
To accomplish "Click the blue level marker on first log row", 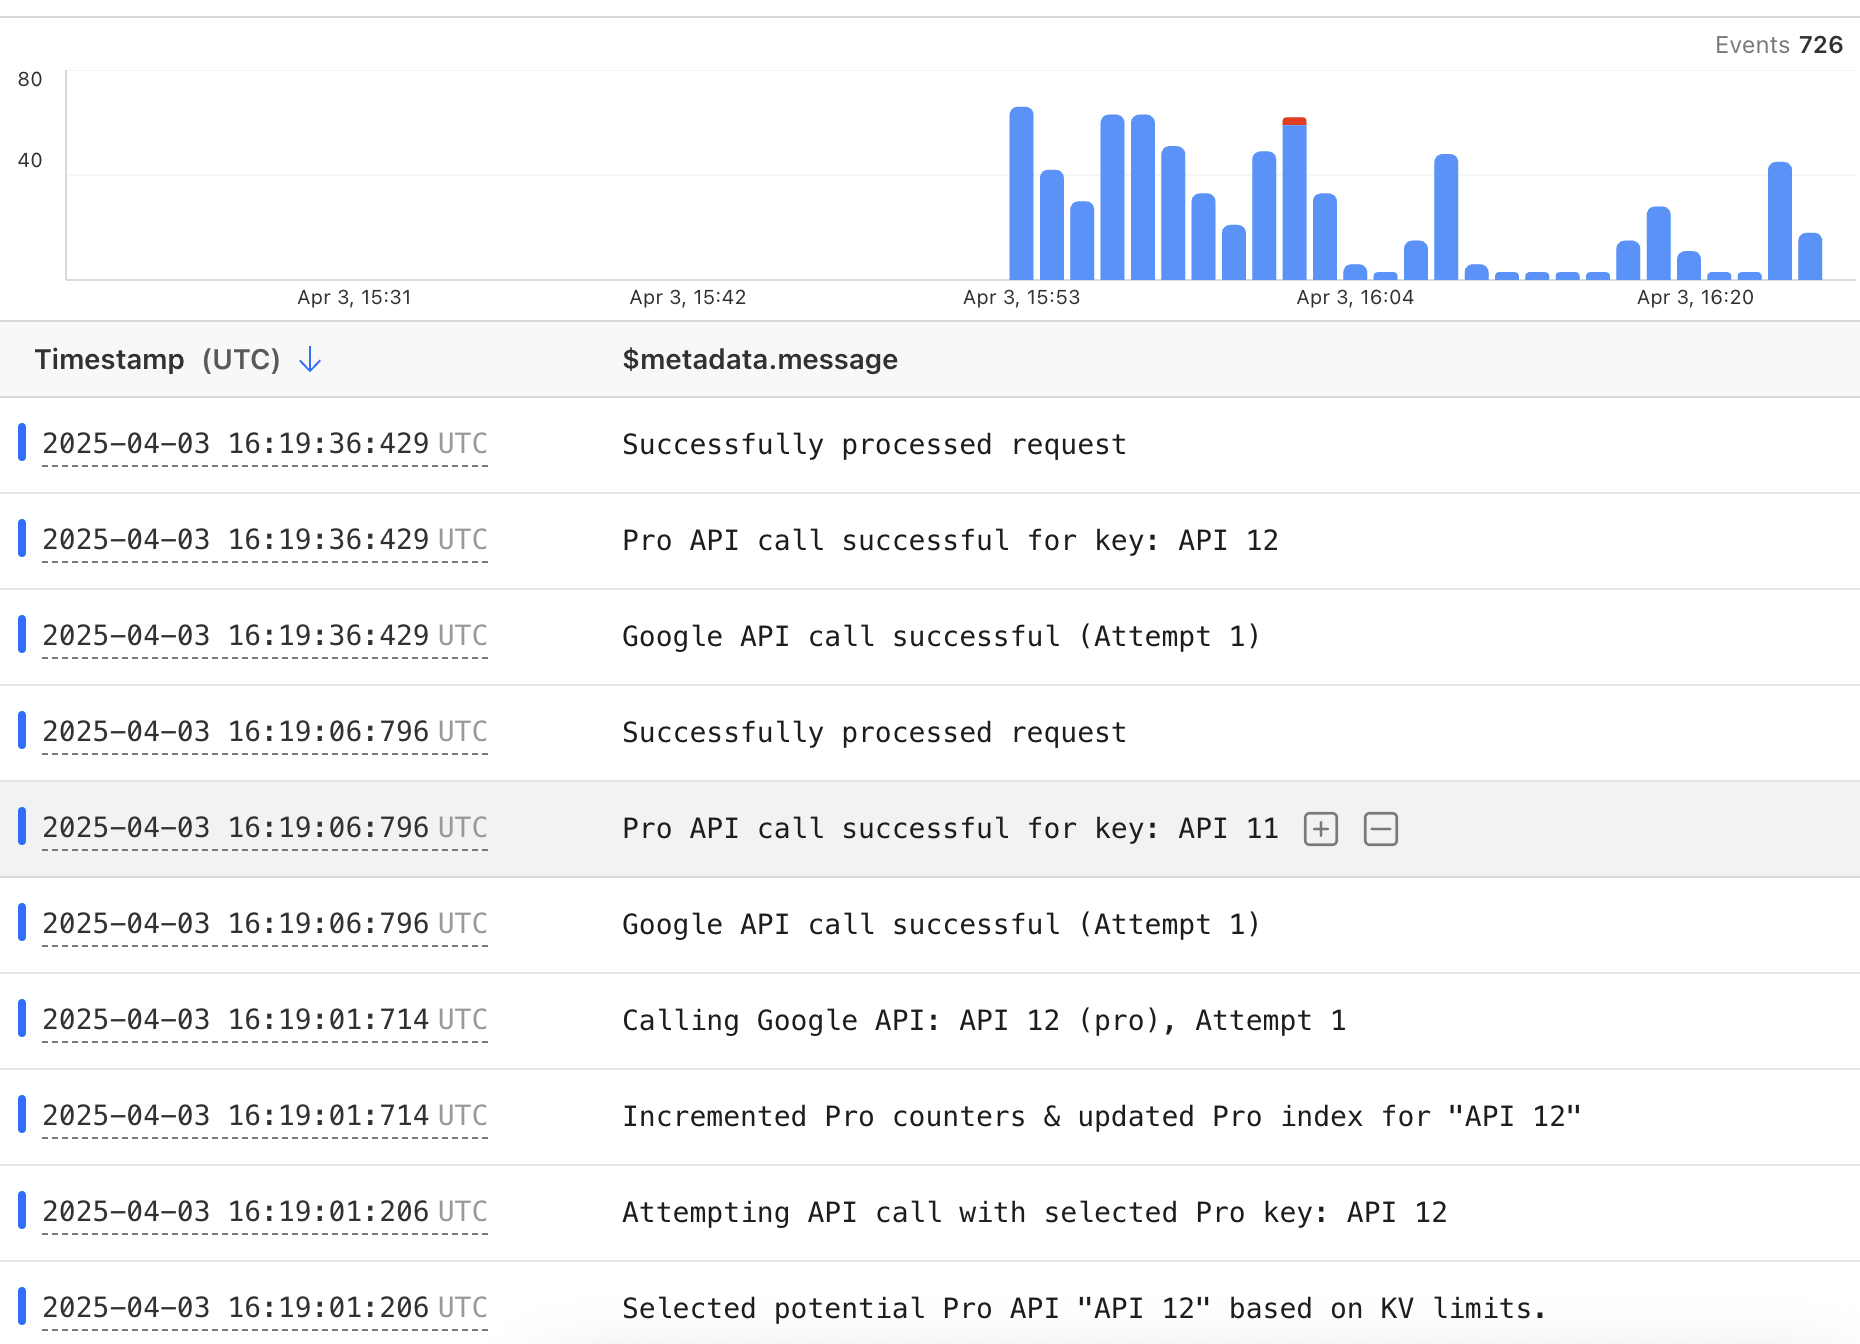I will pyautogui.click(x=22, y=443).
